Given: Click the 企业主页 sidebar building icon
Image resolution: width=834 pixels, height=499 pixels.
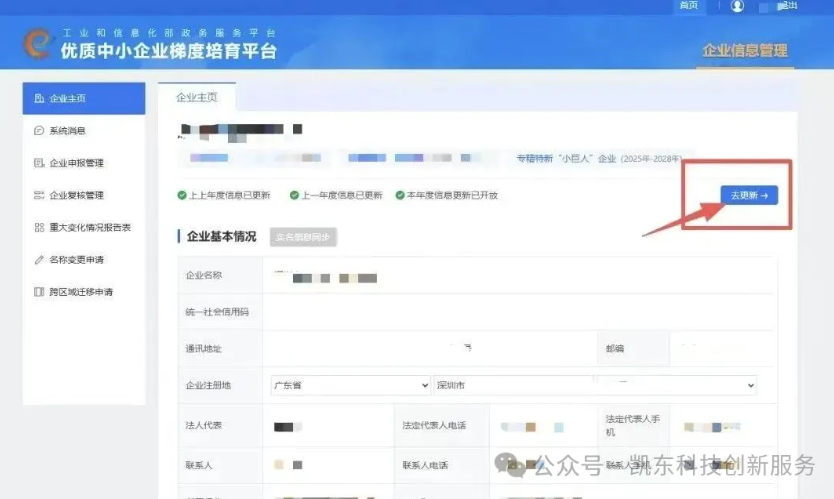Looking at the screenshot, I should click(39, 98).
